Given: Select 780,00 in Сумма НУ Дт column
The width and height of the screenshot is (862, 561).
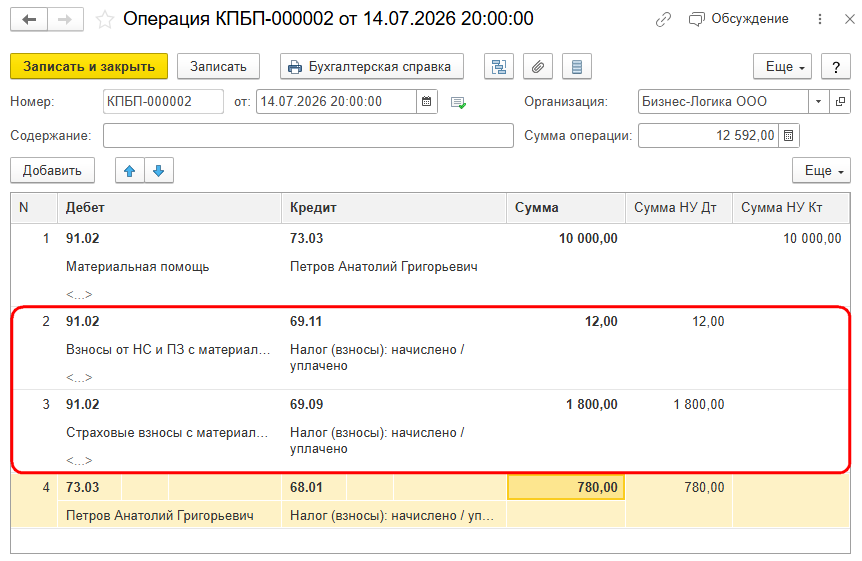Looking at the screenshot, I should pyautogui.click(x=704, y=488).
